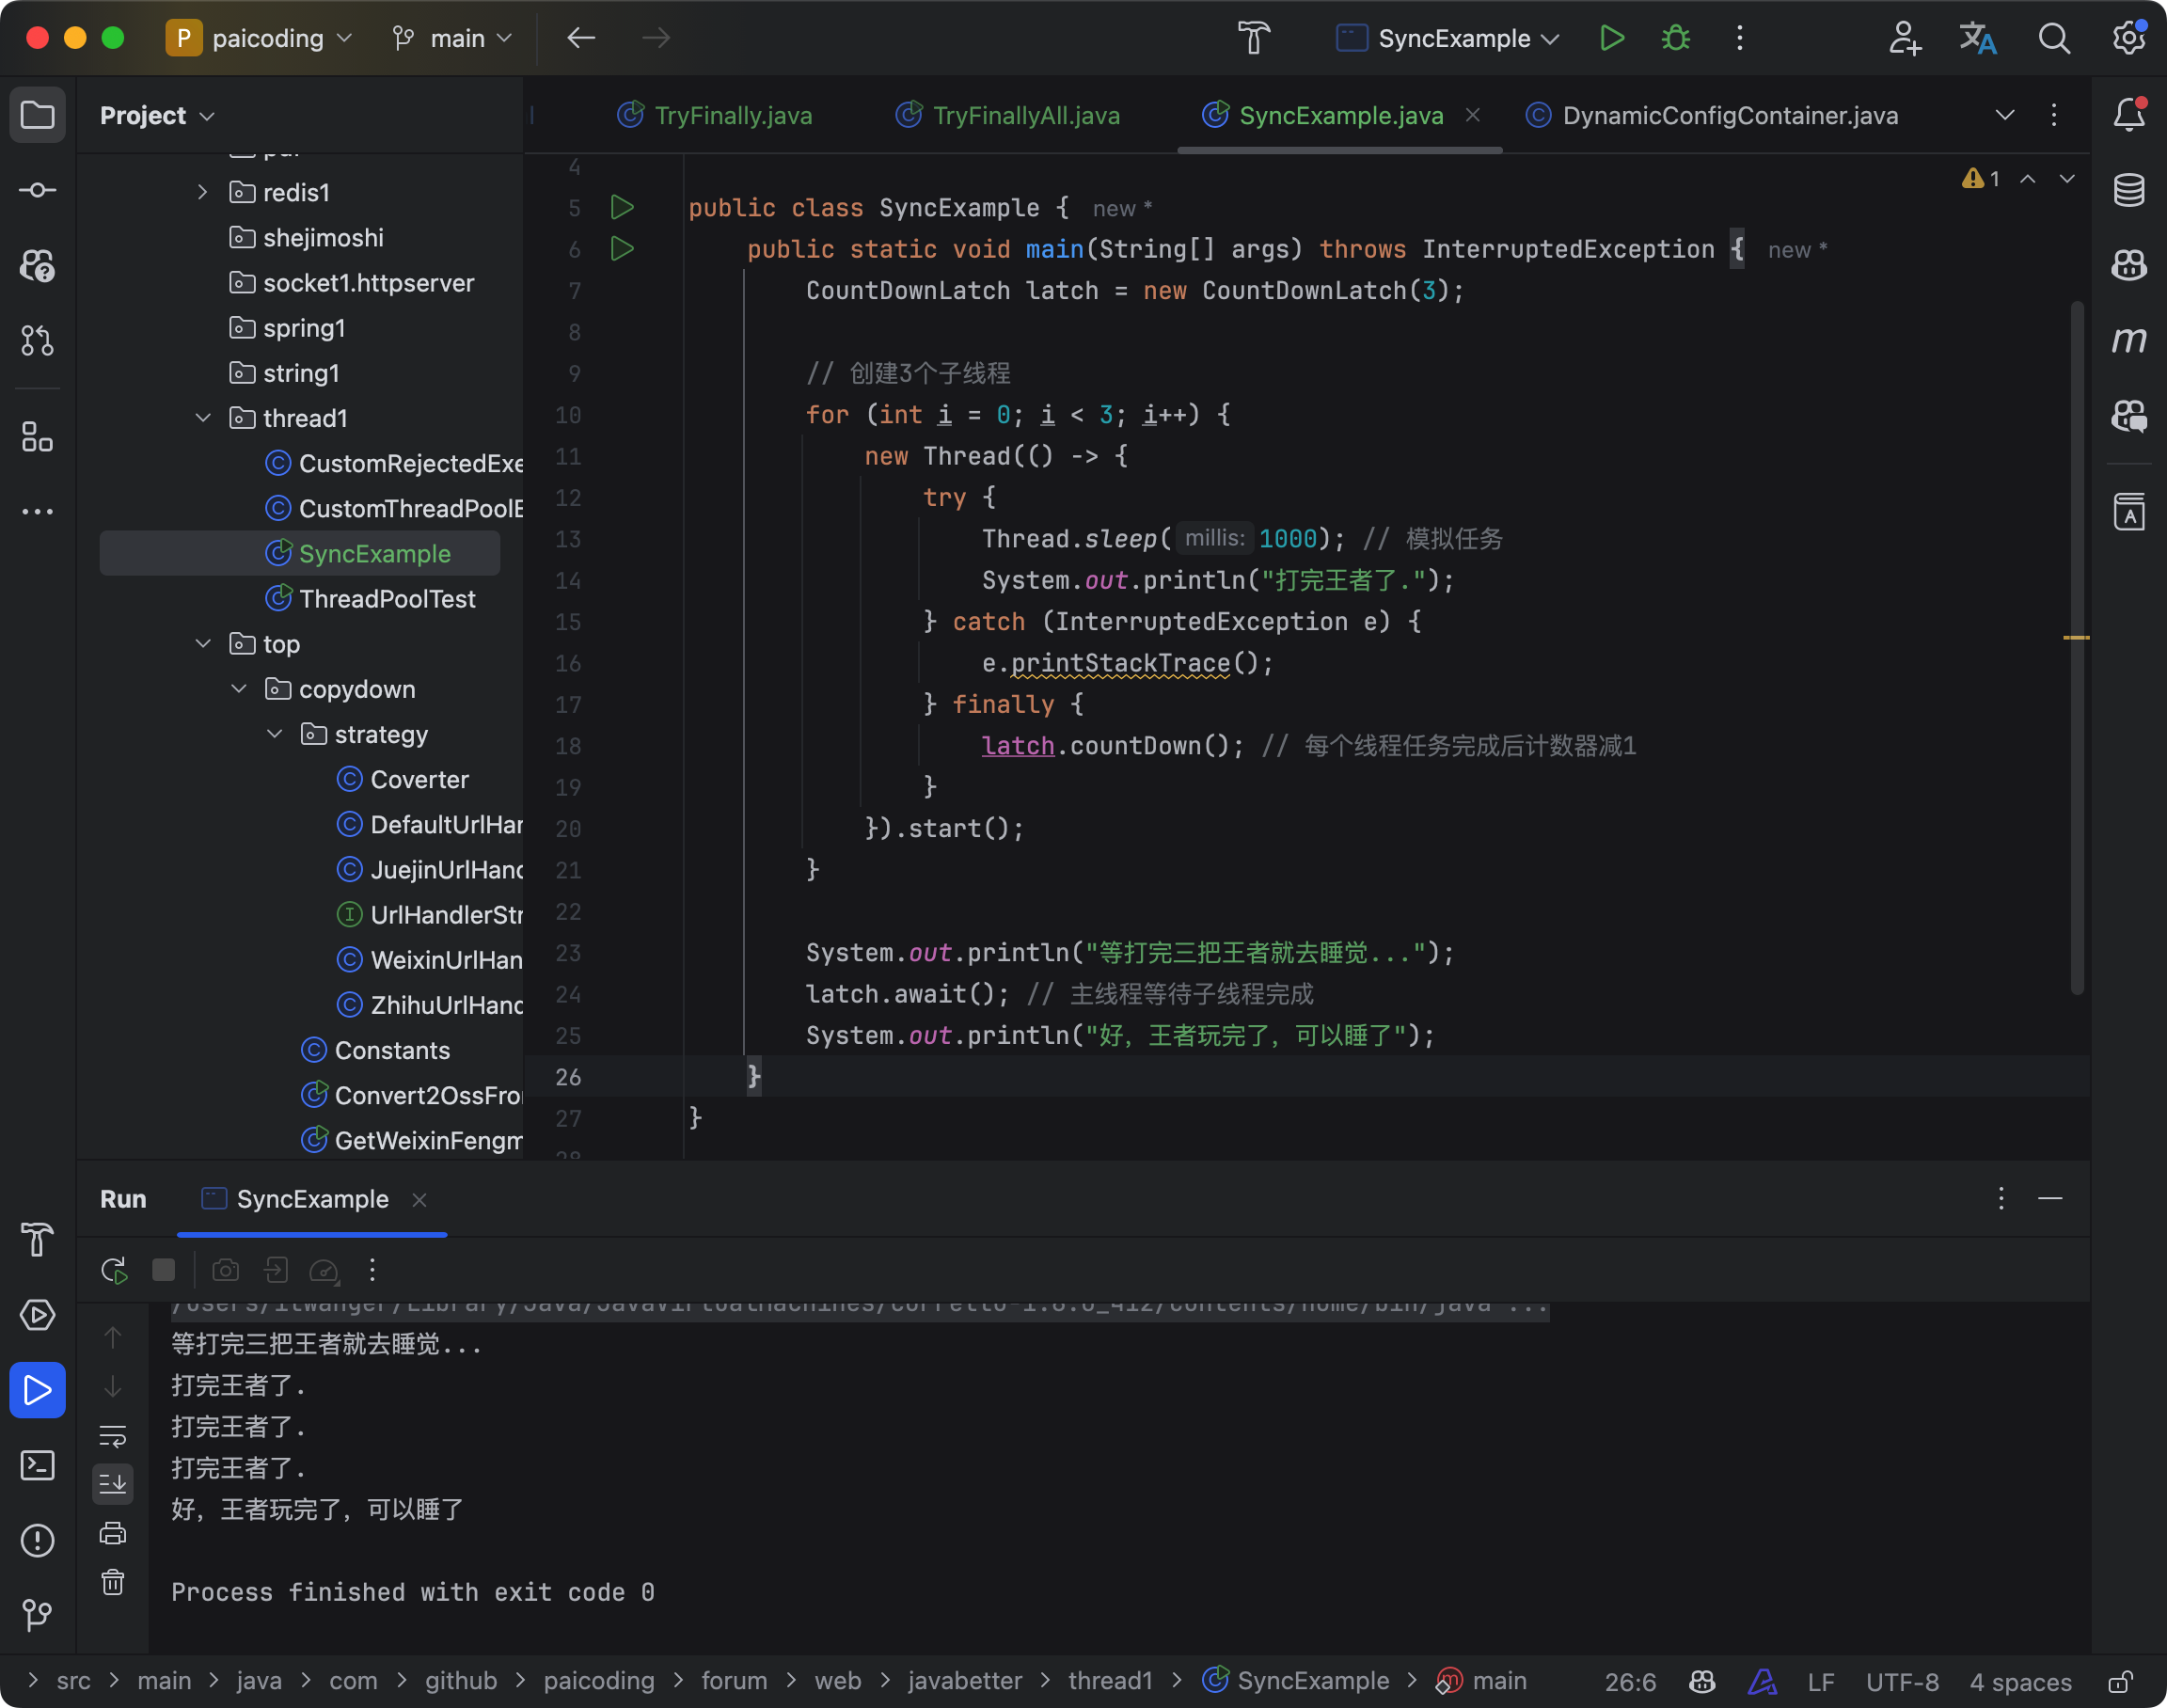
Task: Clear the Run console with trash icon
Action: point(113,1583)
